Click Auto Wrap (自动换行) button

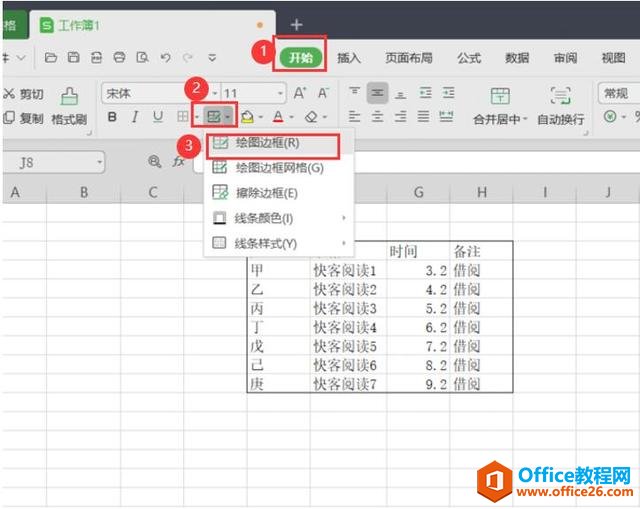[560, 107]
